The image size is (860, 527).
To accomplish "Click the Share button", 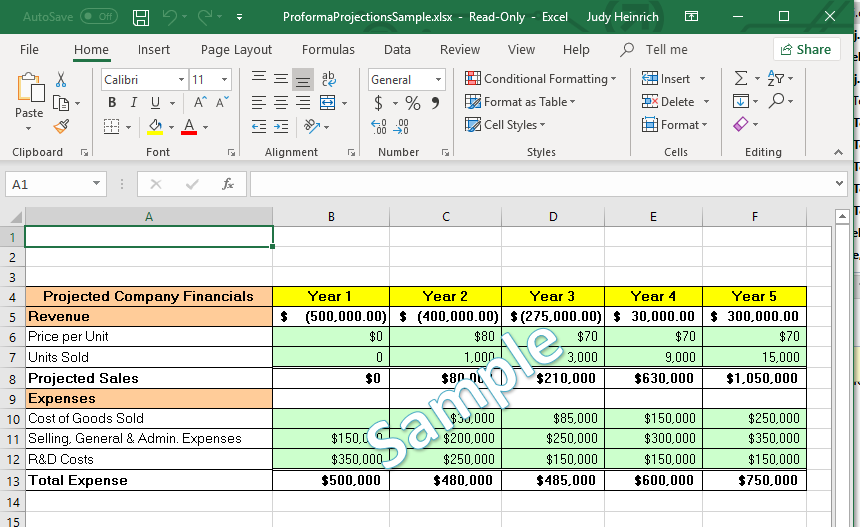I will (x=806, y=49).
